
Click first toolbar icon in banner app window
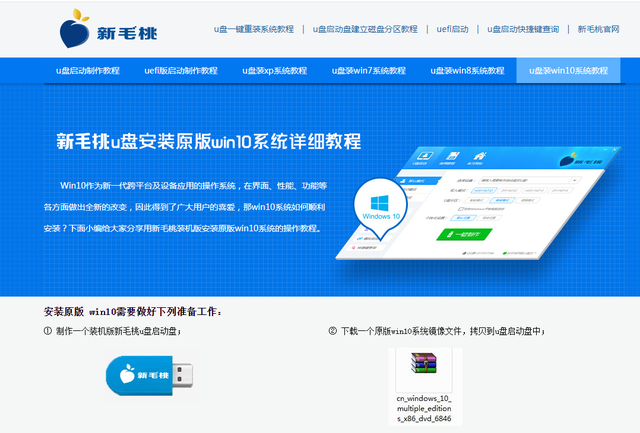click(423, 158)
